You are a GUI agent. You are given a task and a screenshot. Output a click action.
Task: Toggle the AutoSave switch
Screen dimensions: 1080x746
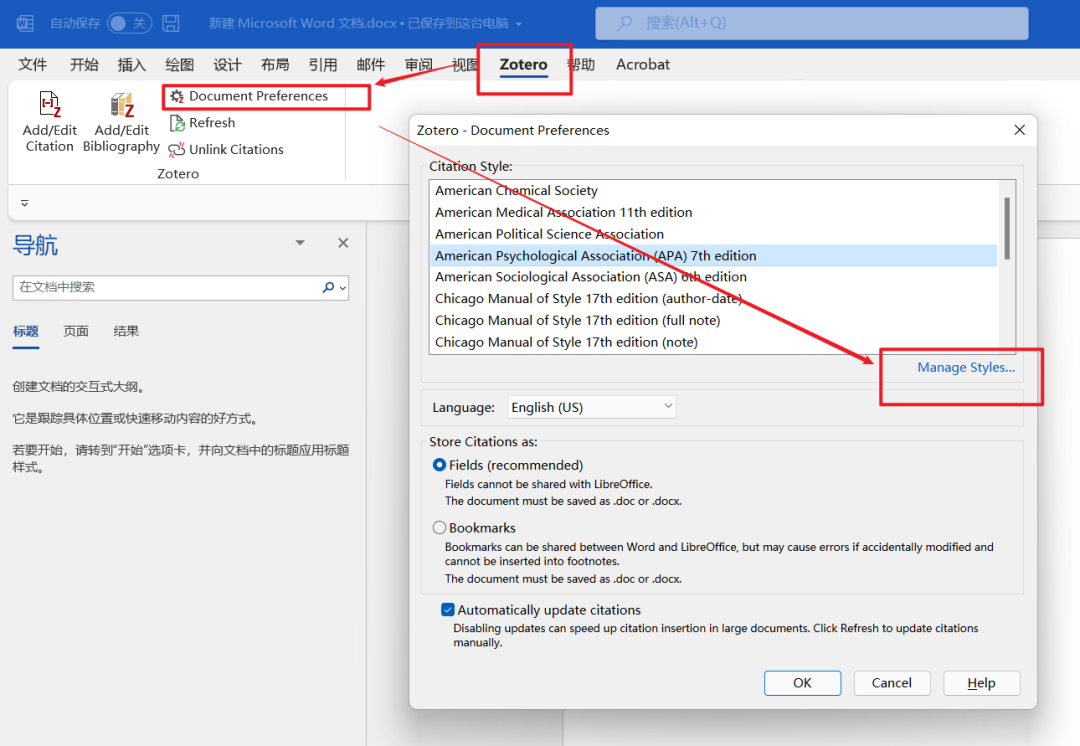[x=129, y=23]
